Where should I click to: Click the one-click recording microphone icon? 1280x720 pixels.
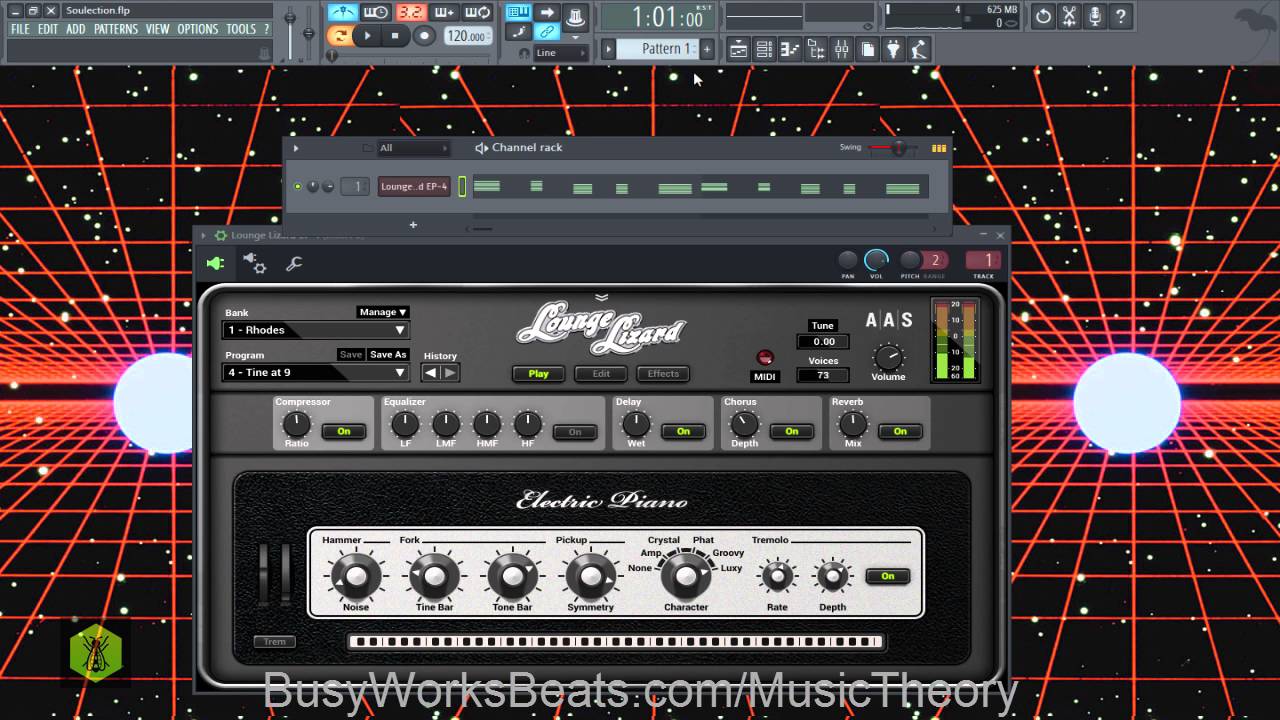[1095, 16]
